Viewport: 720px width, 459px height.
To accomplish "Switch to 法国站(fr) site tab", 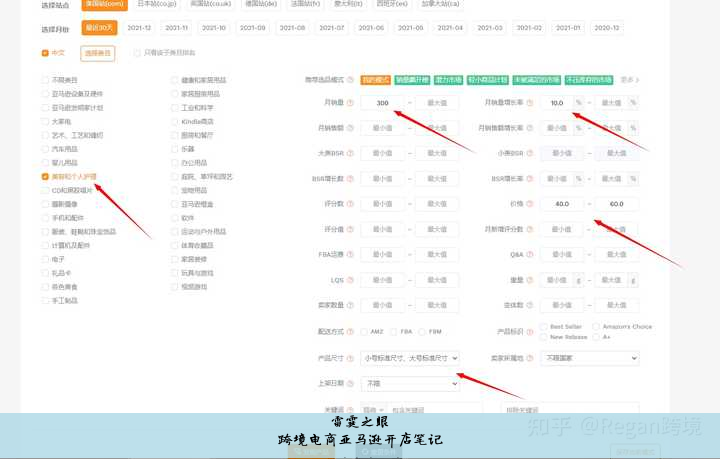I will coord(305,4).
